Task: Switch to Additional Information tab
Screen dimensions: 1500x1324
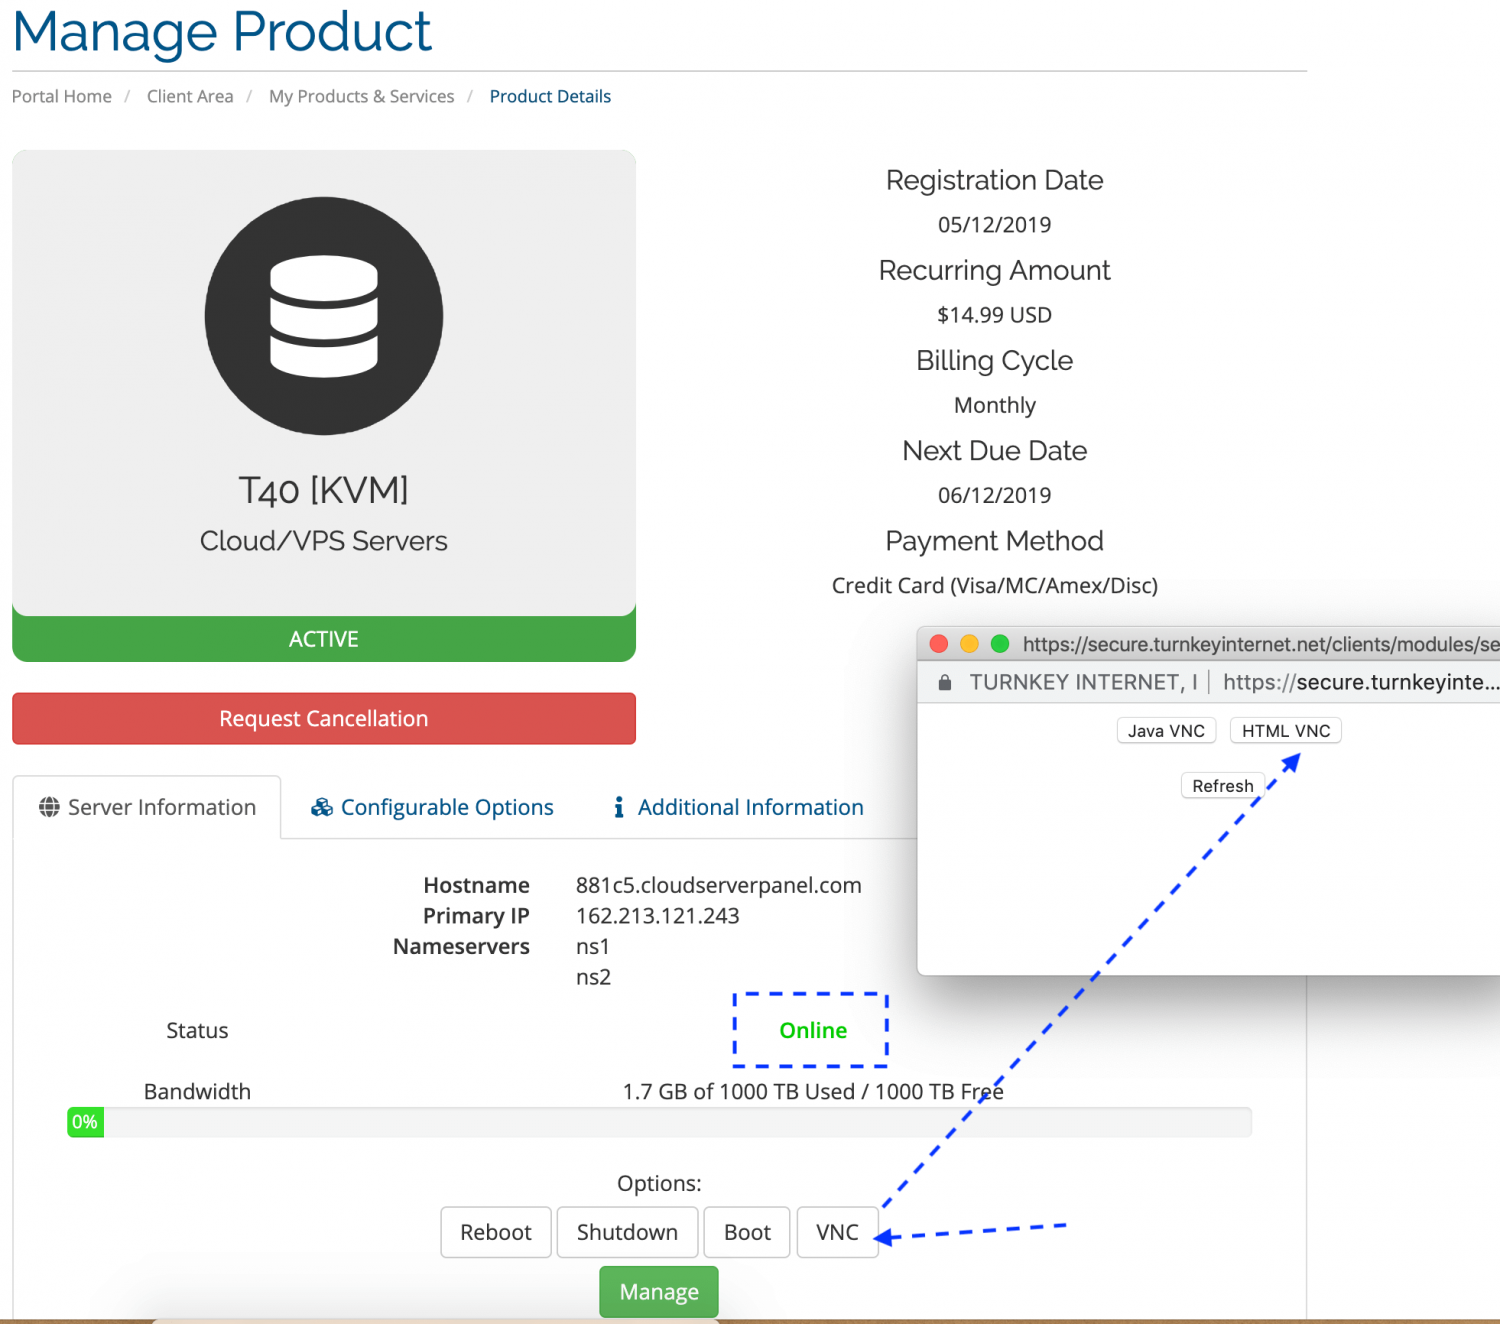Action: coord(750,807)
